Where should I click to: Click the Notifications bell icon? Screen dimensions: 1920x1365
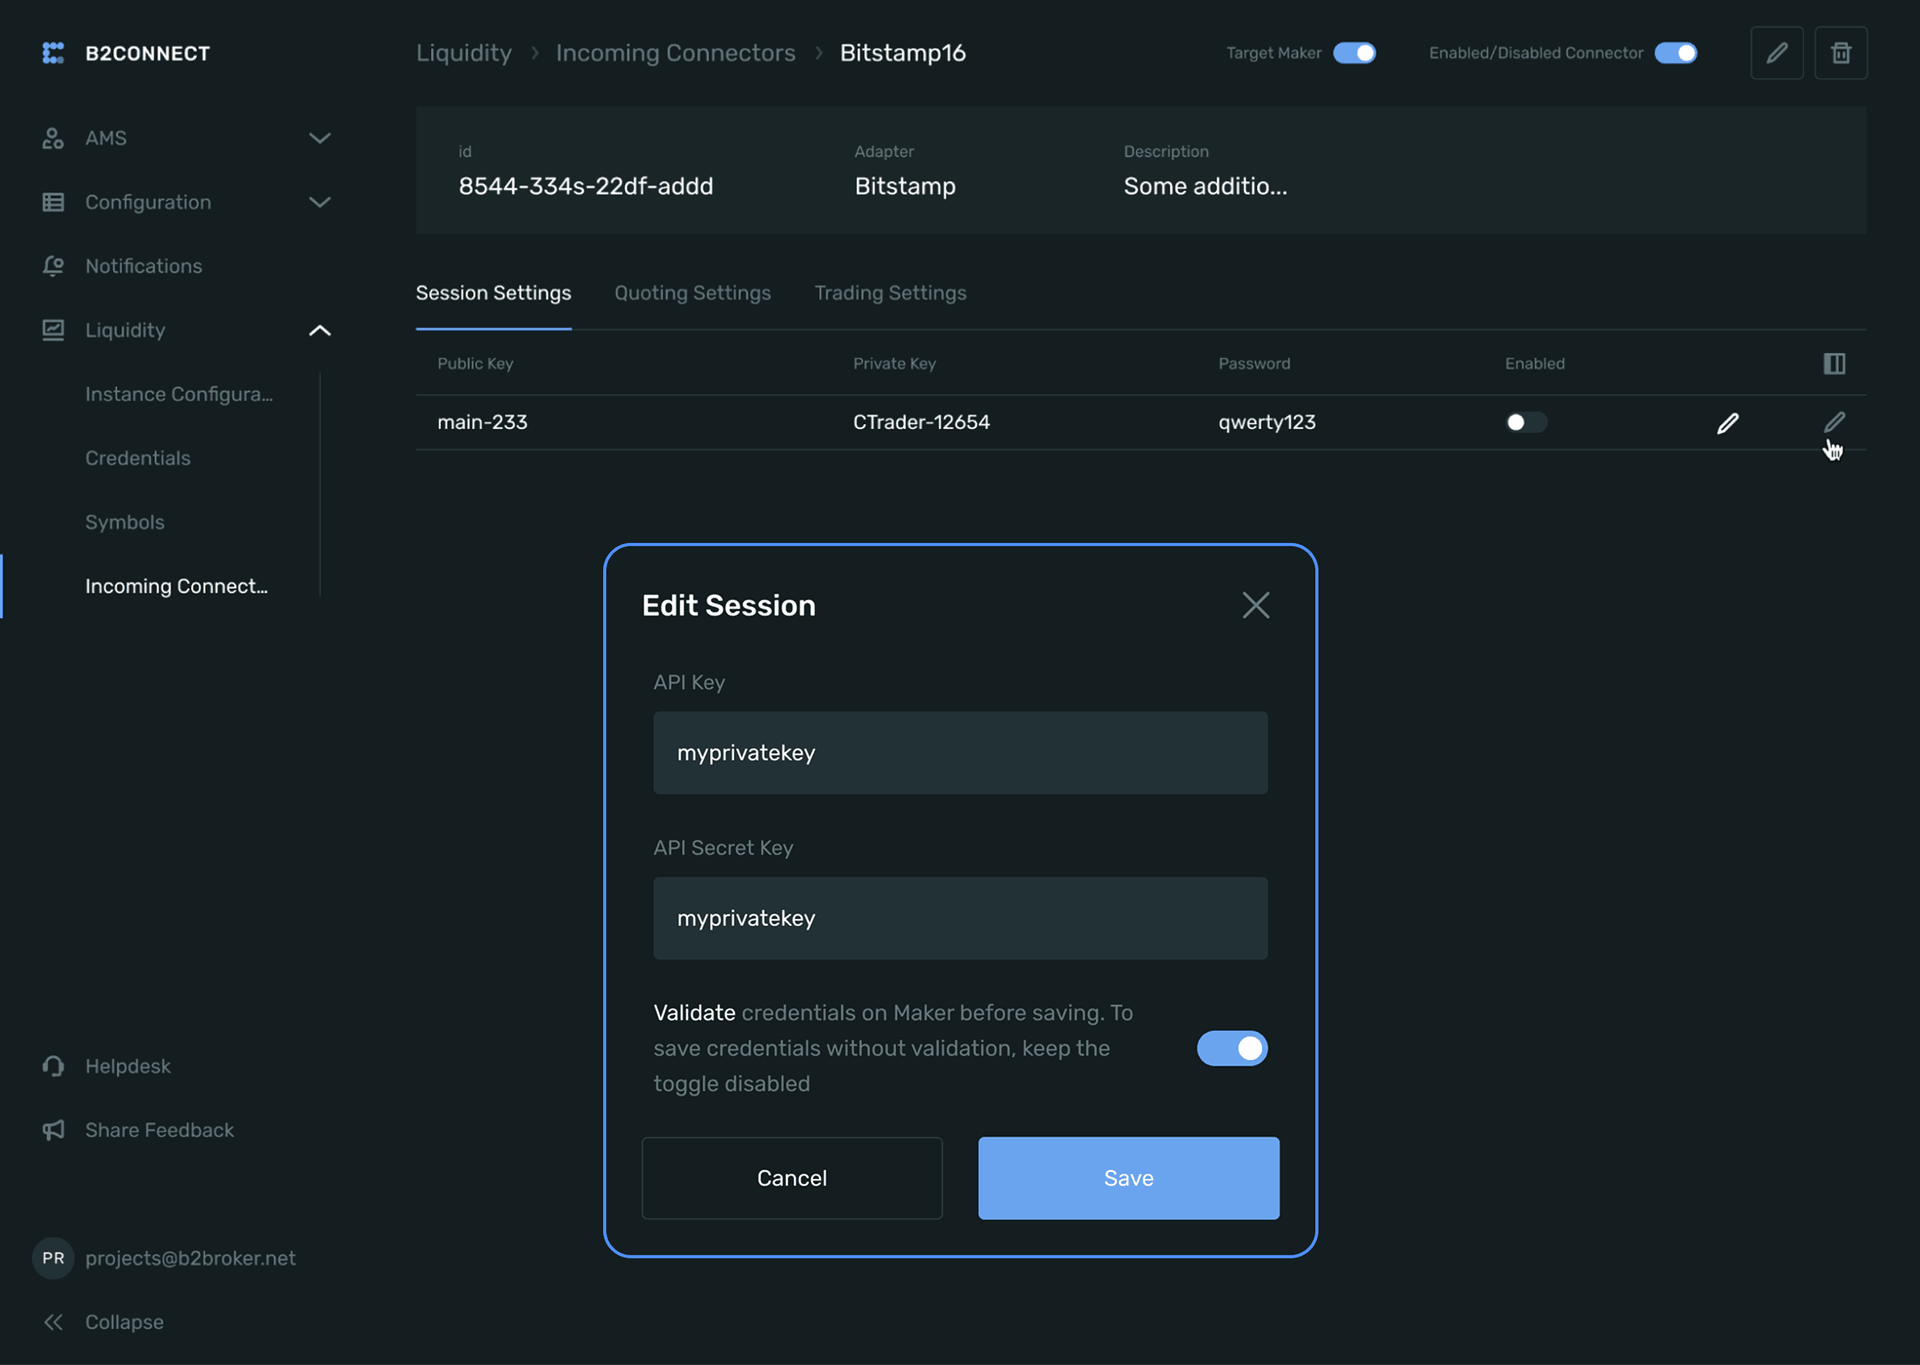pyautogui.click(x=53, y=266)
